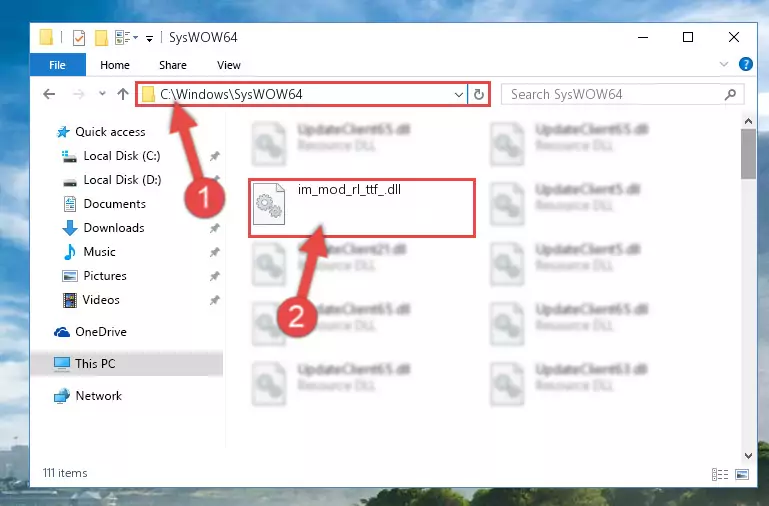Expand the address bar history dropdown

click(x=459, y=94)
